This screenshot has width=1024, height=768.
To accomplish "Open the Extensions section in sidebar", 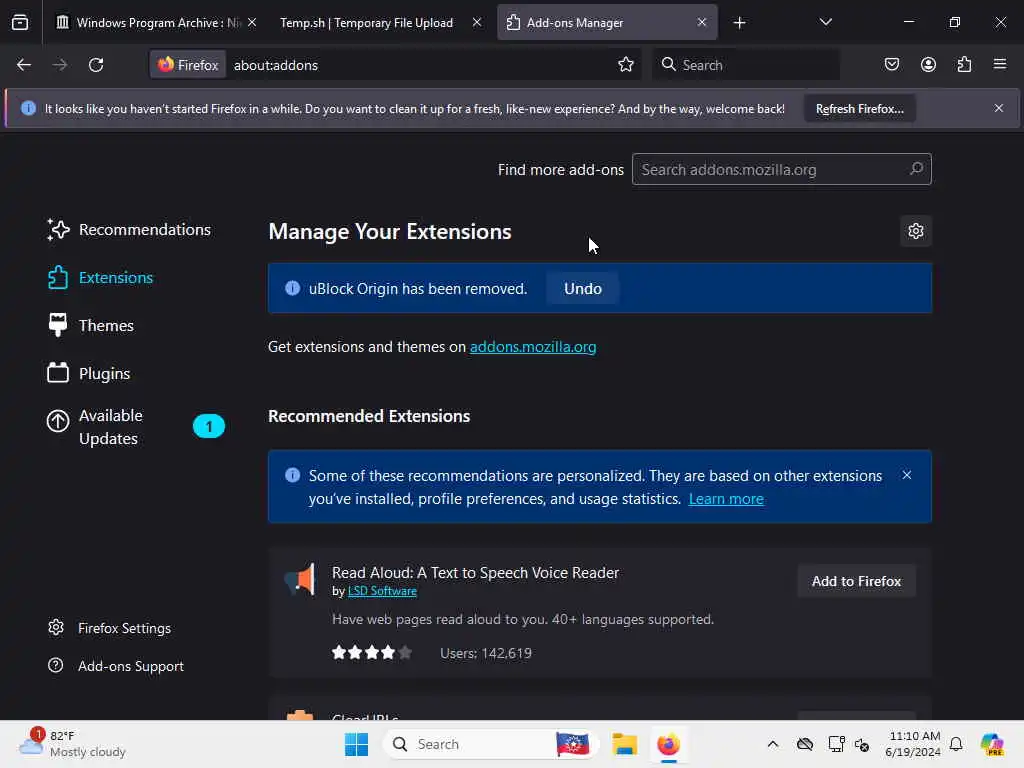I will [101, 278].
